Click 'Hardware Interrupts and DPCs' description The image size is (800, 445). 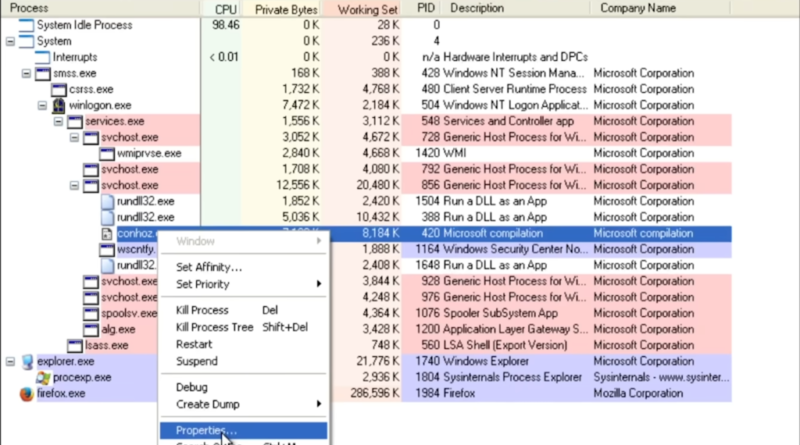[515, 57]
